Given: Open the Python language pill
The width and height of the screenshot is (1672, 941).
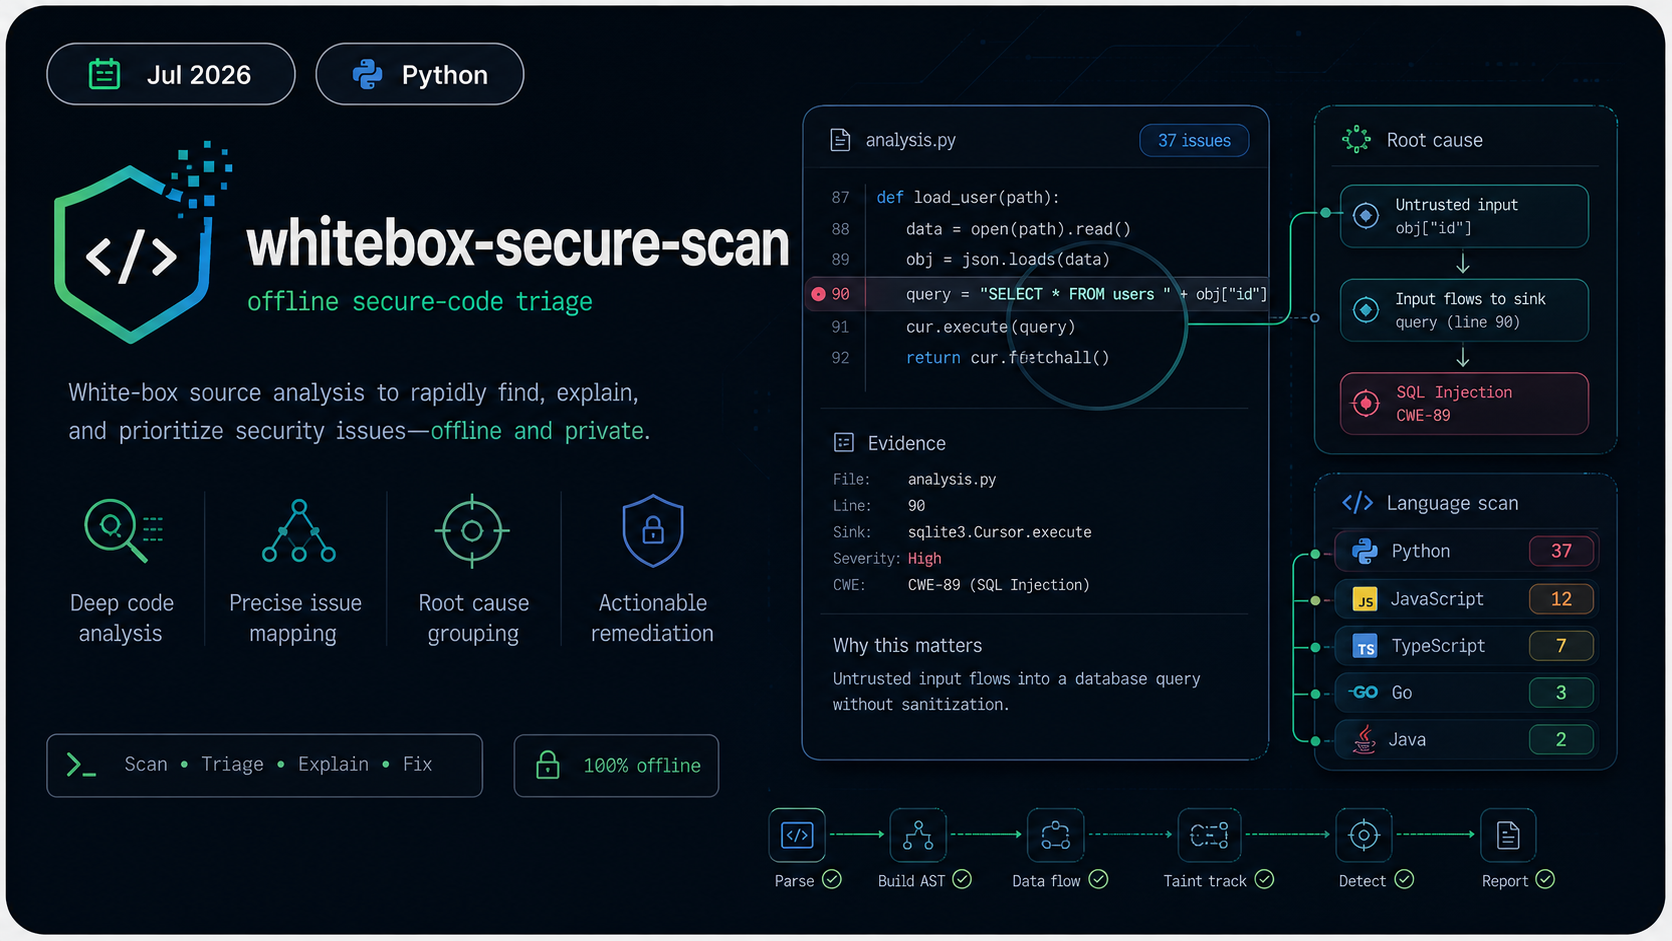Looking at the screenshot, I should [x=420, y=74].
